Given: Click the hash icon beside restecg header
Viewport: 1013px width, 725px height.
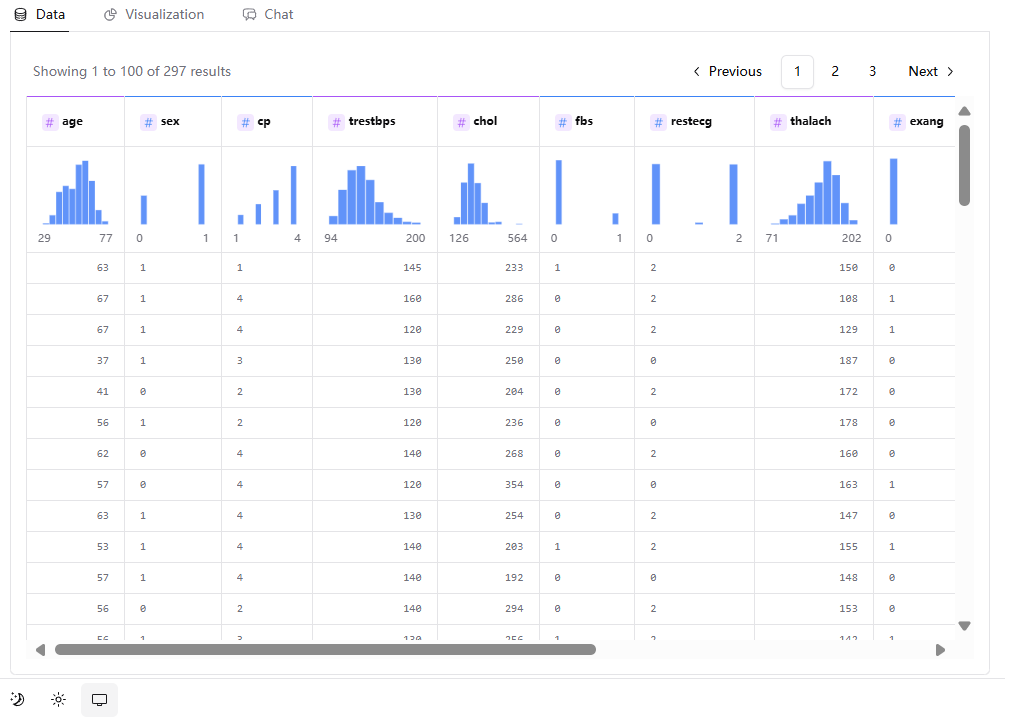Looking at the screenshot, I should coord(658,122).
